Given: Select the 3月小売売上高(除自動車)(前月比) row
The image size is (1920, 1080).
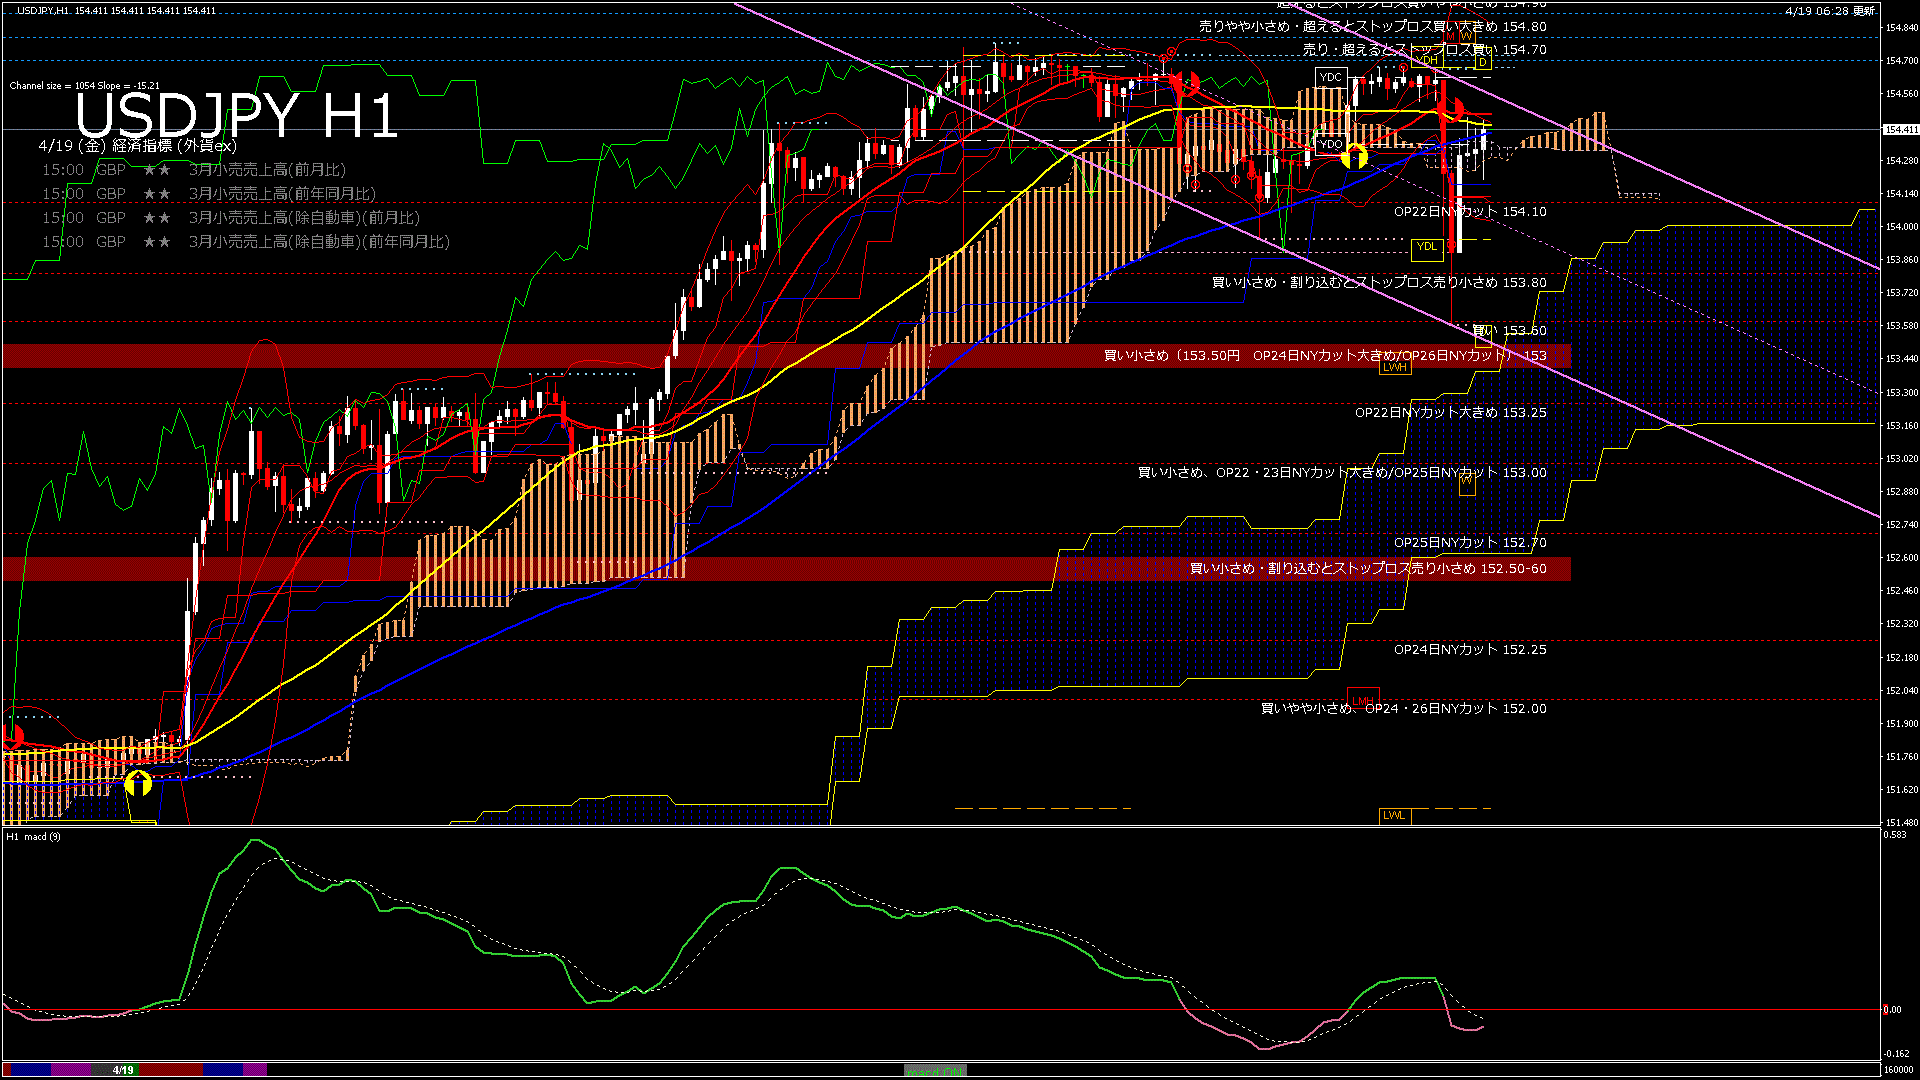Looking at the screenshot, I should 231,218.
